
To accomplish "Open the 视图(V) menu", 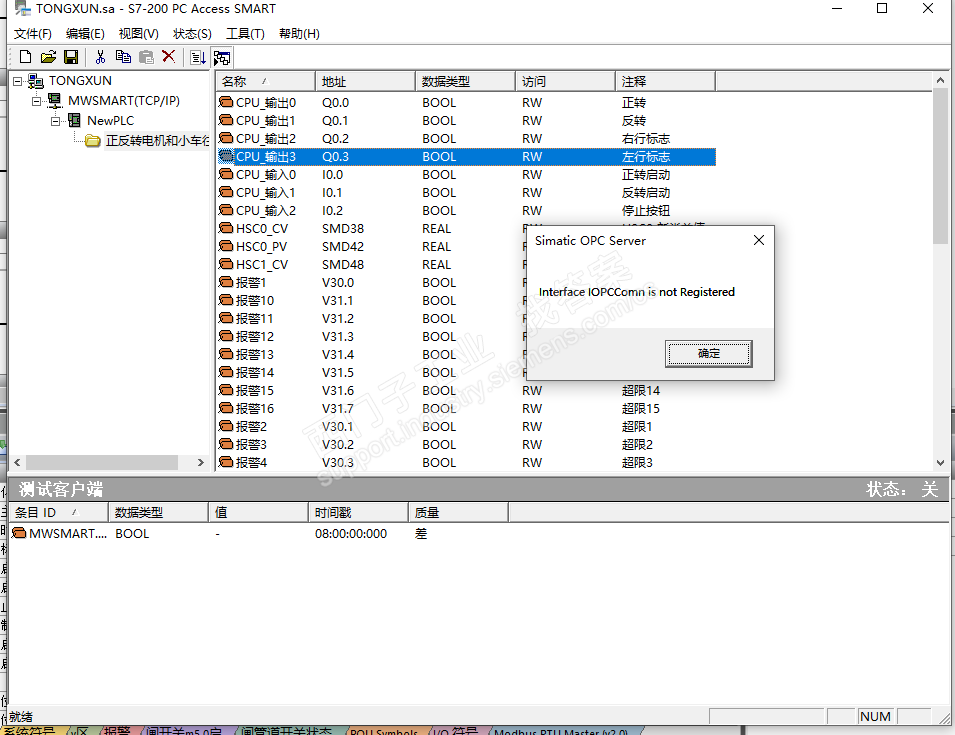I will tap(138, 33).
